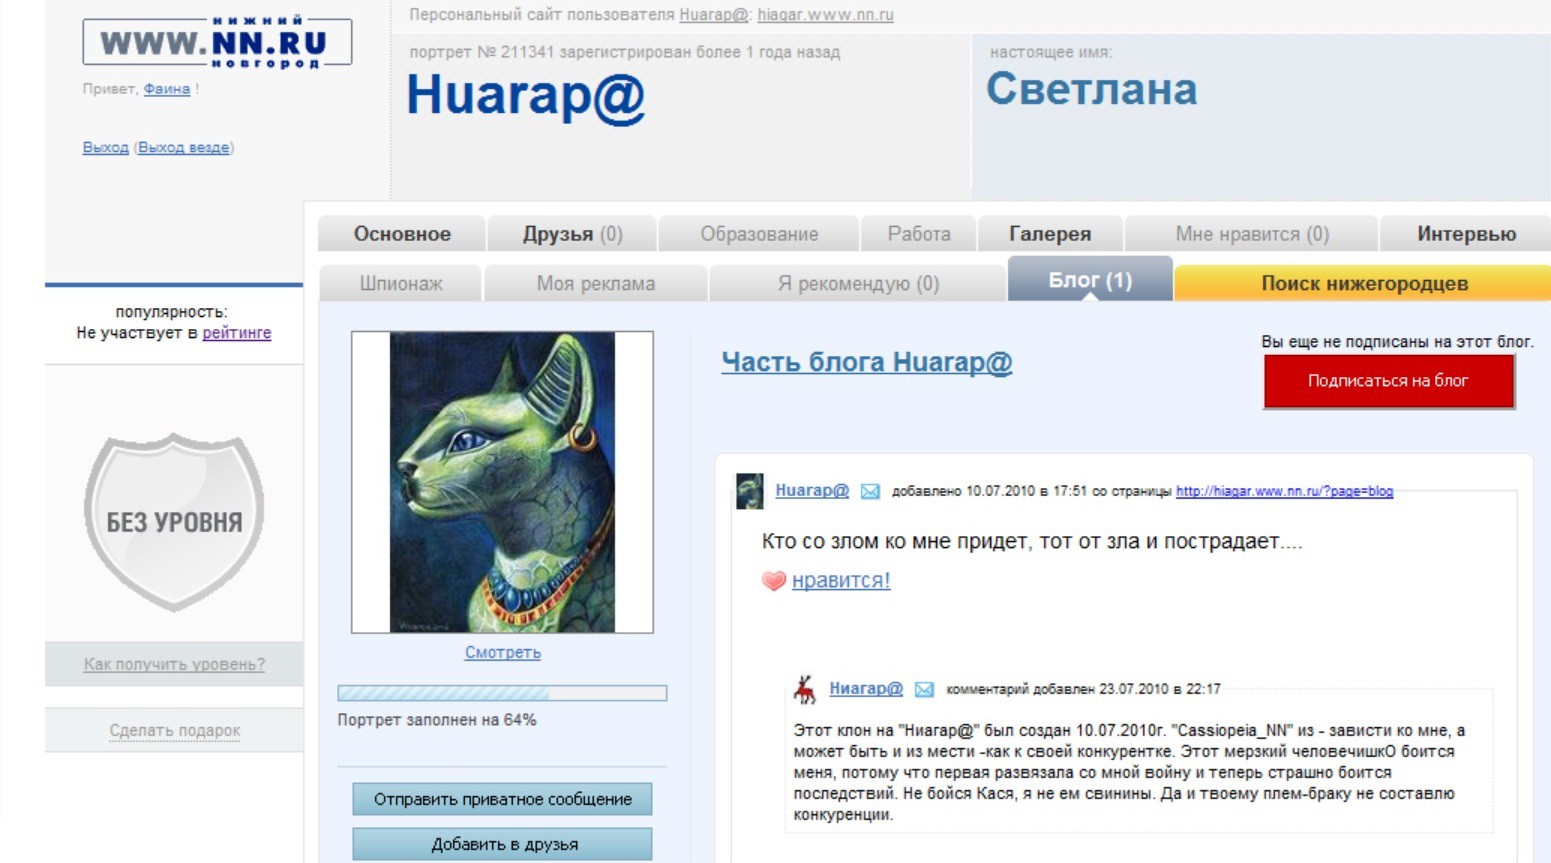Click the Сделать подарок link
Image resolution: width=1551 pixels, height=863 pixels.
coord(175,731)
